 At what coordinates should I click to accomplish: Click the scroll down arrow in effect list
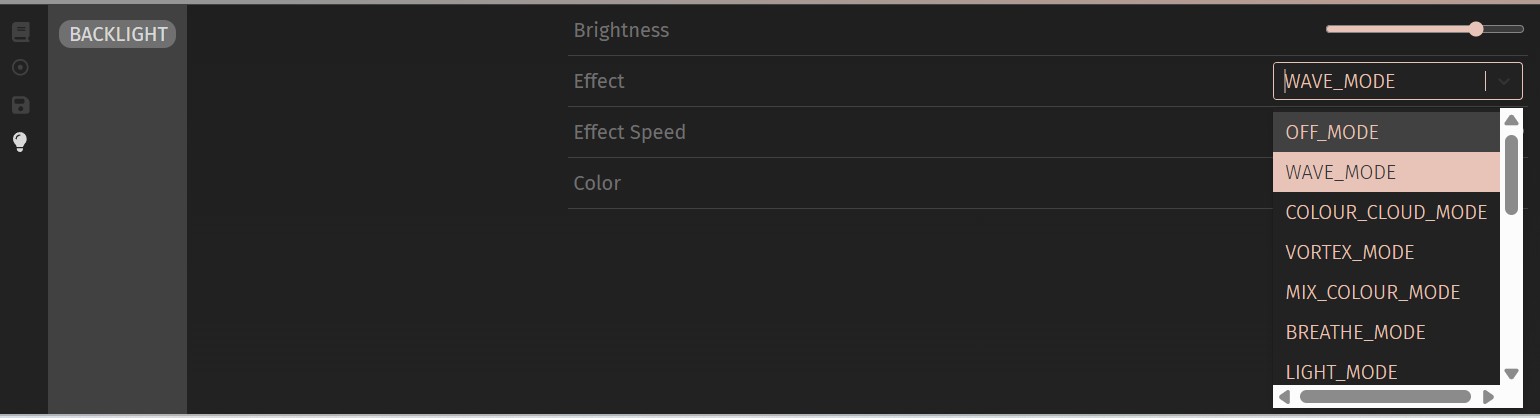[x=1511, y=374]
